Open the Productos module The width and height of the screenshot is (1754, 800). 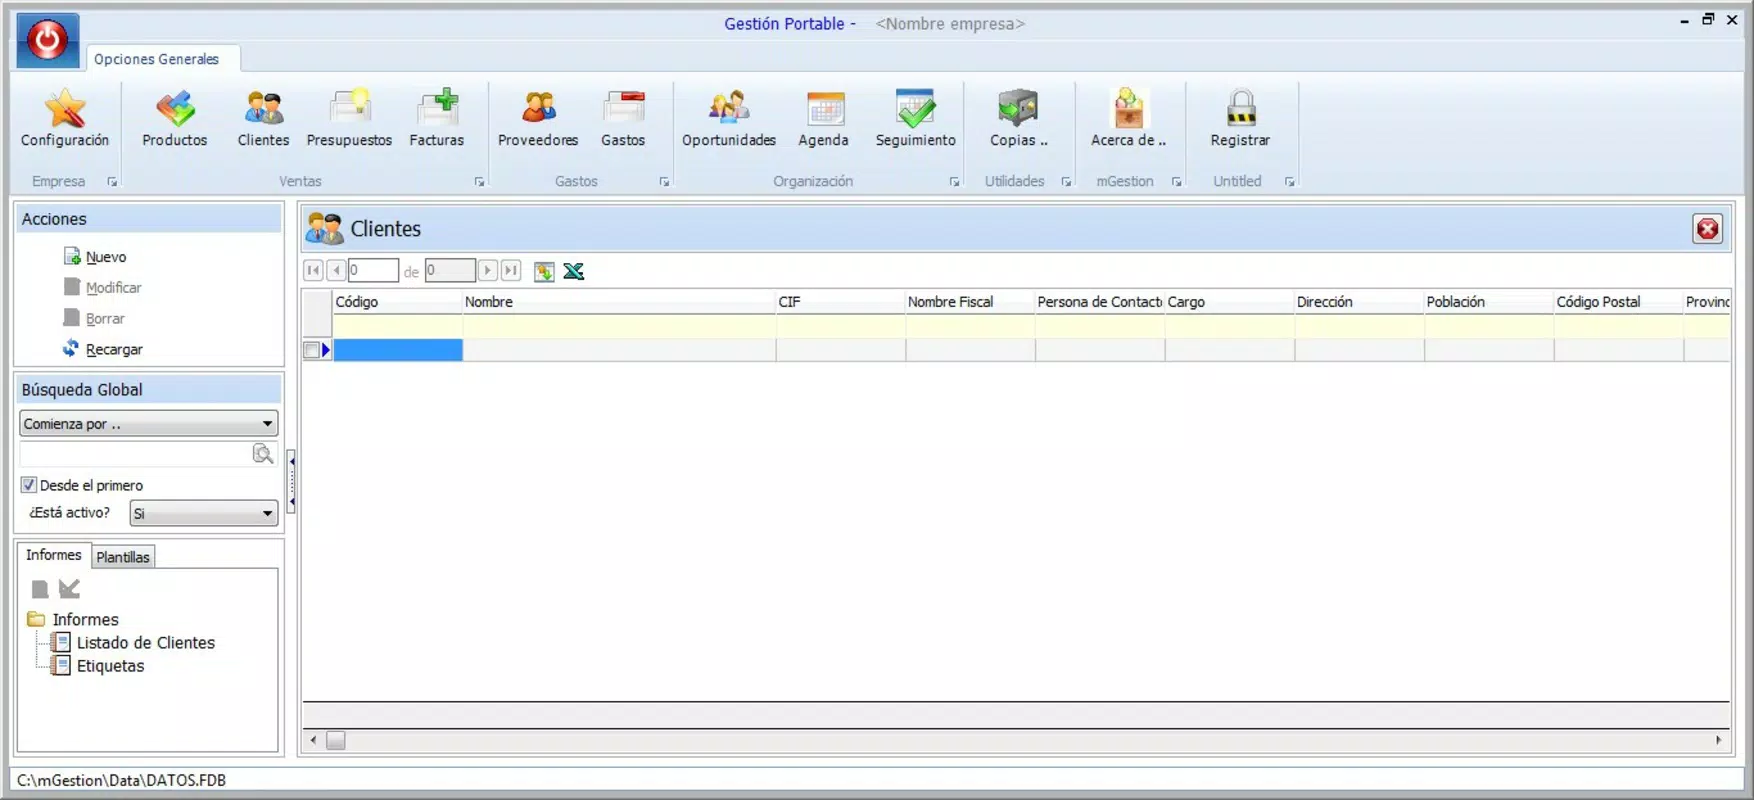[x=175, y=118]
